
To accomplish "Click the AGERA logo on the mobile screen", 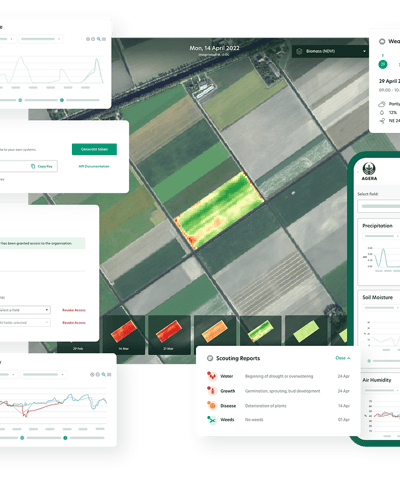I will tap(369, 171).
